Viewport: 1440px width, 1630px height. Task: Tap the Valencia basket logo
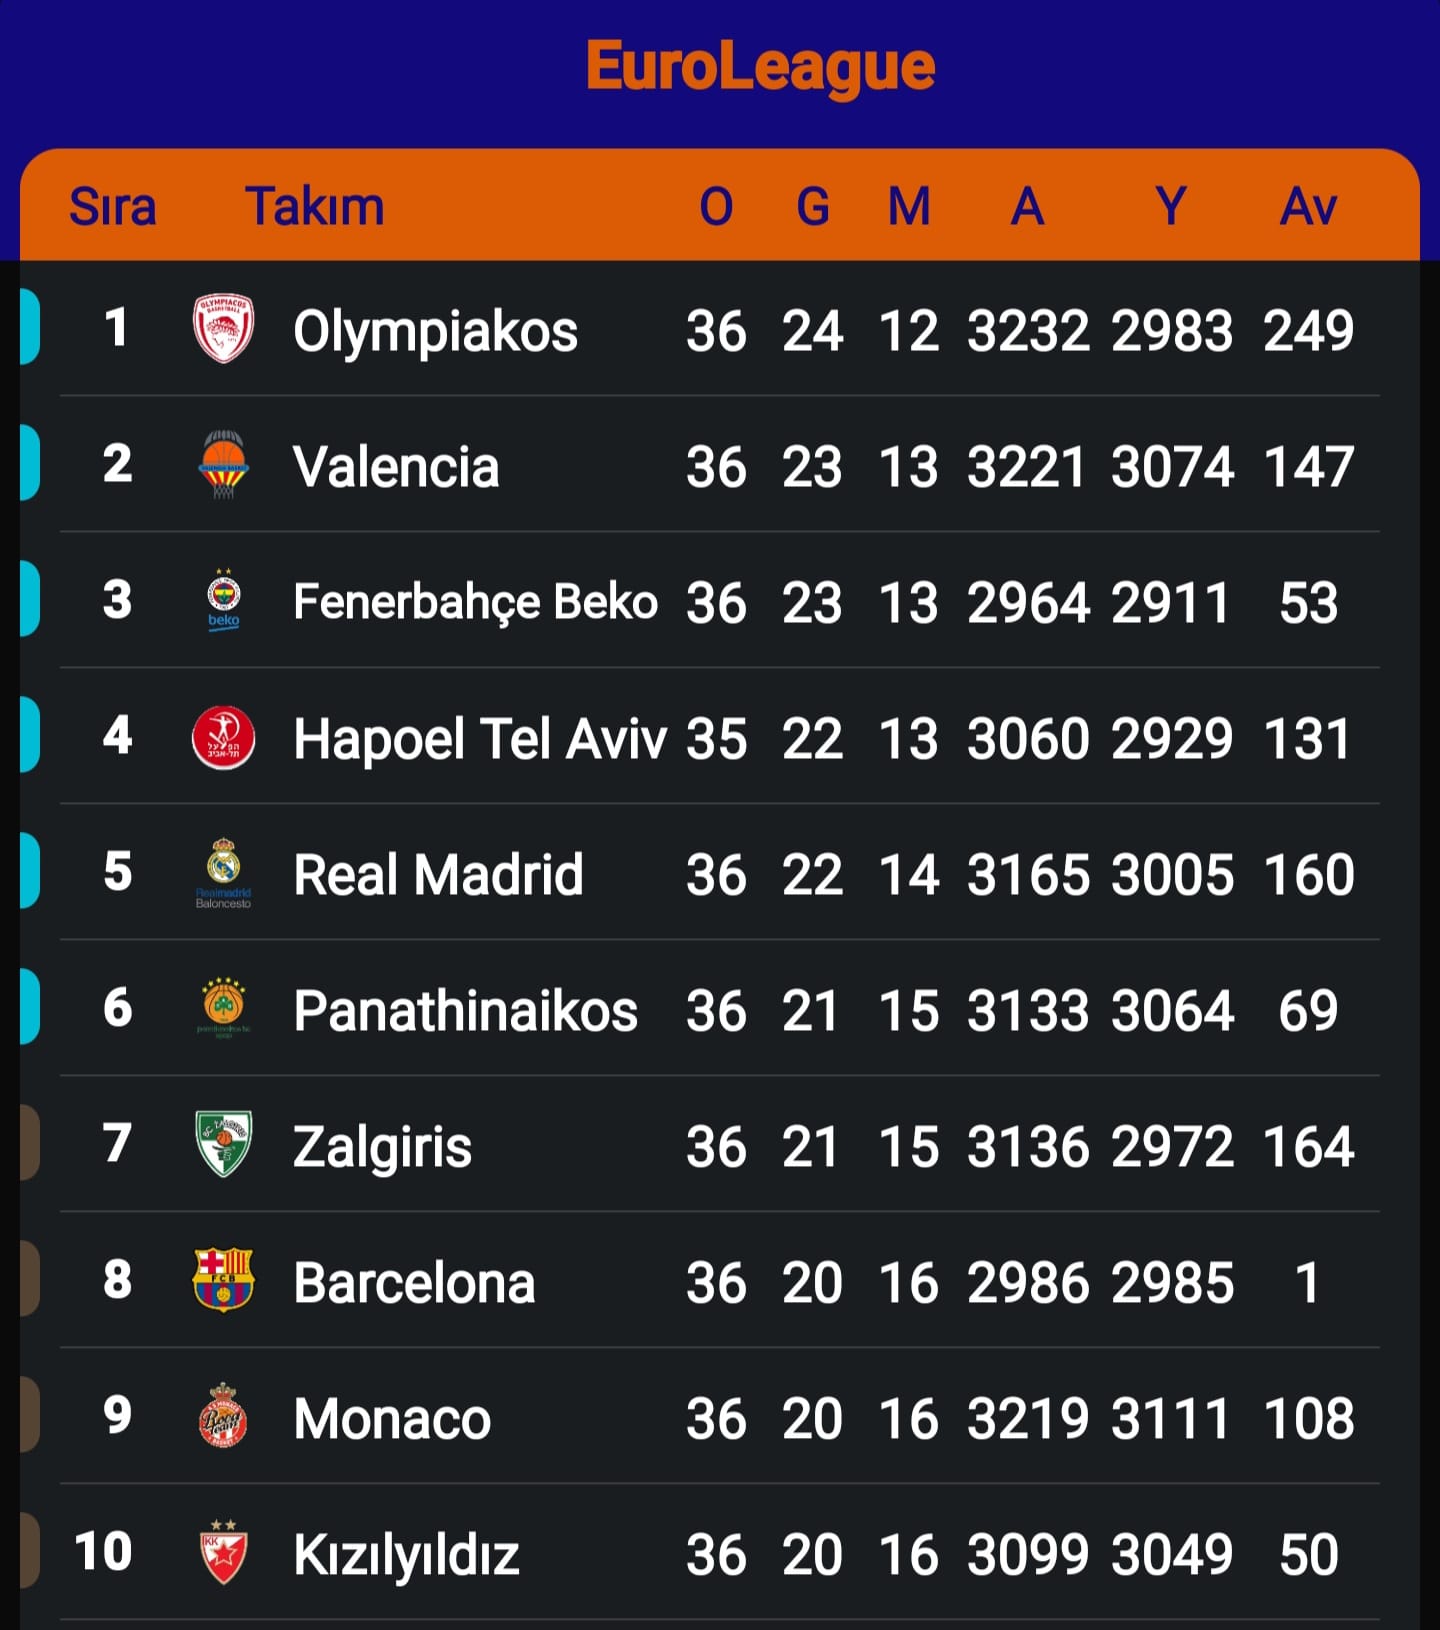pyautogui.click(x=223, y=465)
